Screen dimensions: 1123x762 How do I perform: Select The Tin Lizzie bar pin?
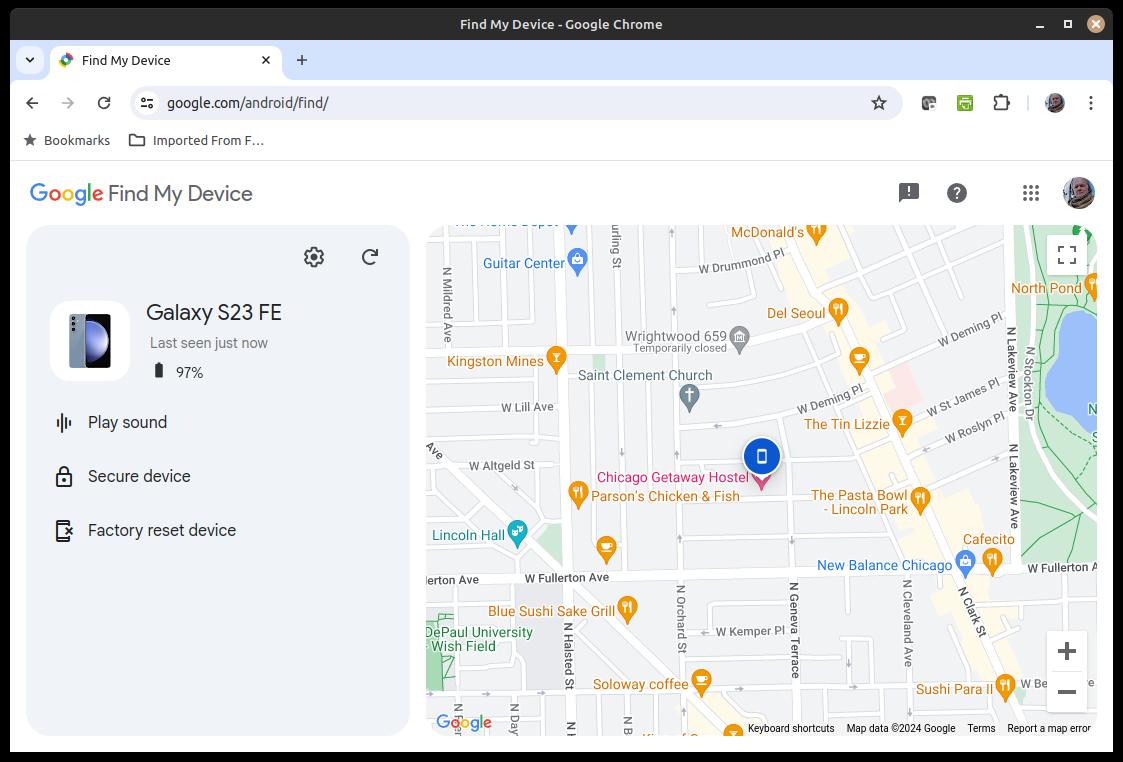[902, 422]
